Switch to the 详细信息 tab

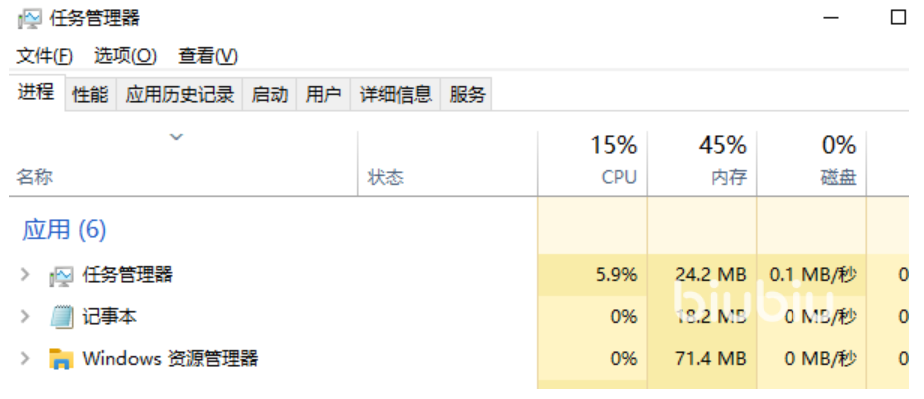[396, 94]
